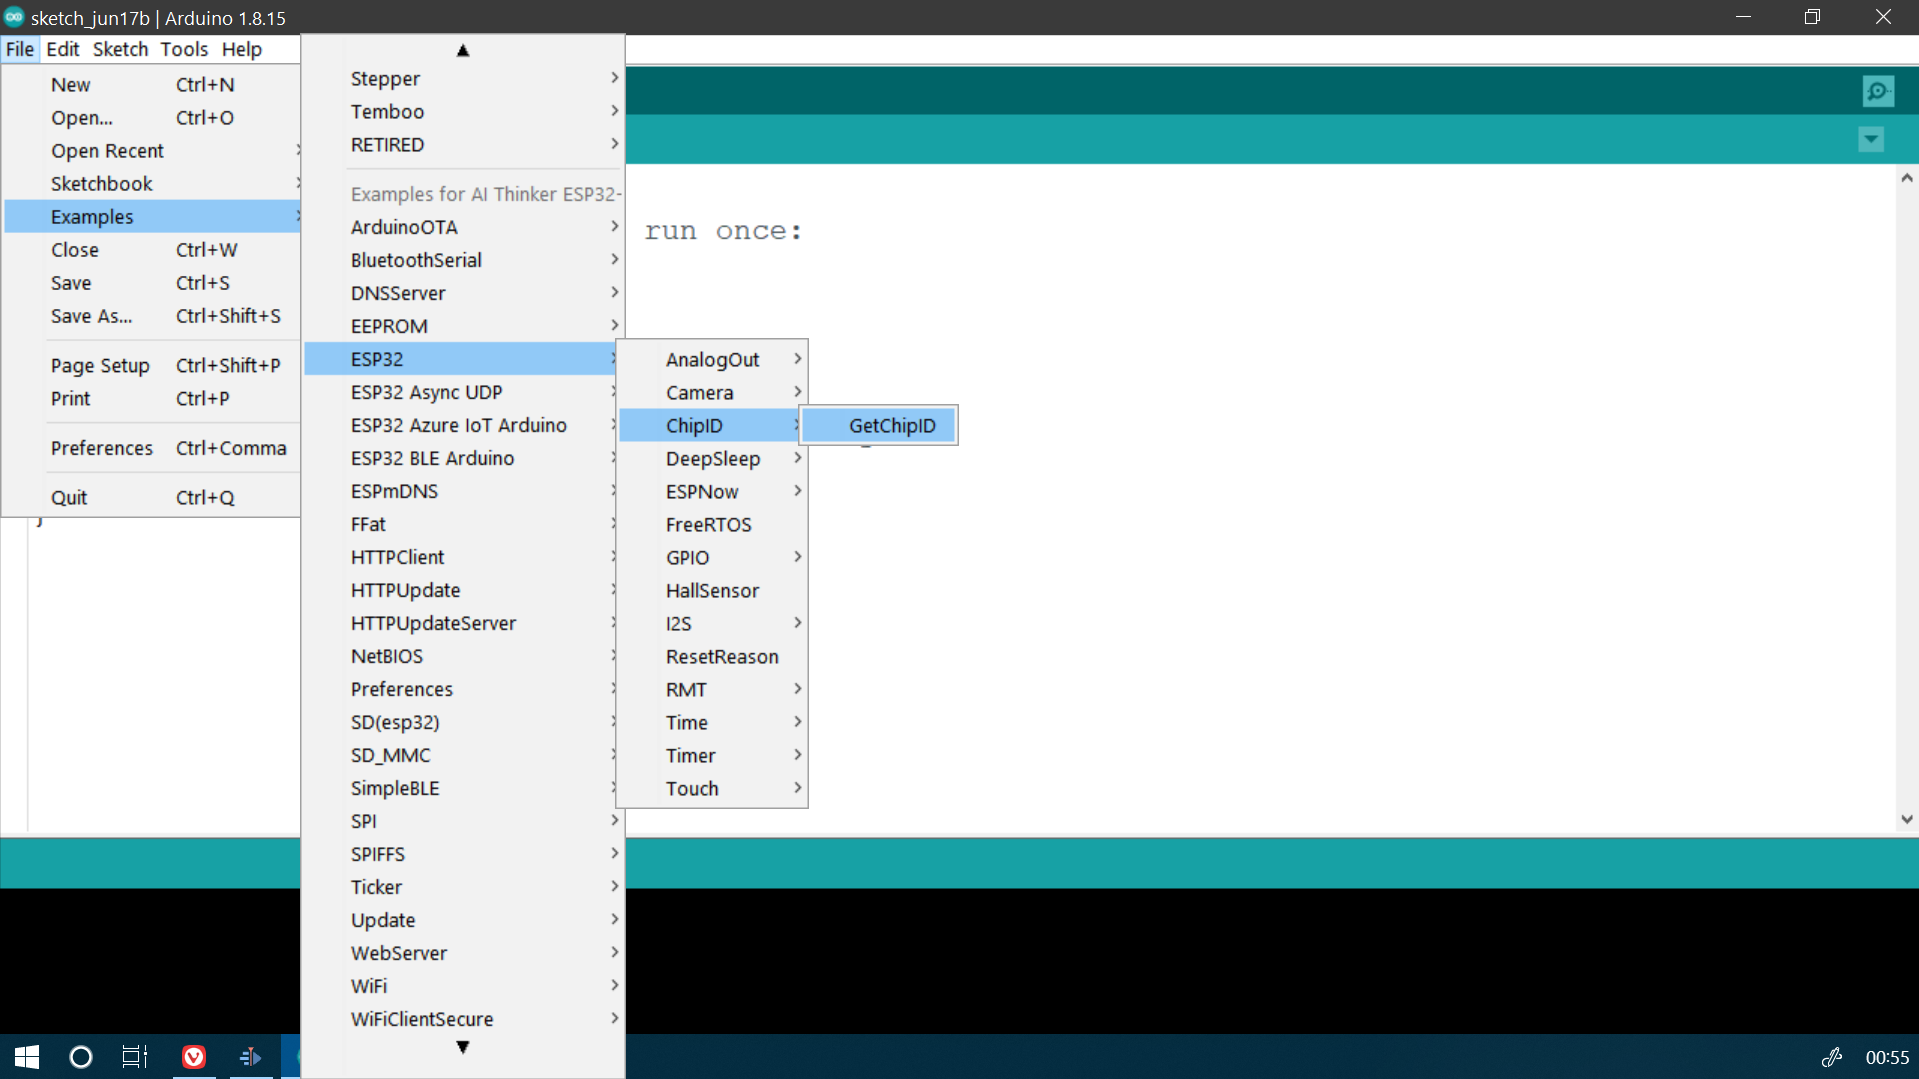Image resolution: width=1919 pixels, height=1079 pixels.
Task: Expand Touch submenu
Action: (712, 788)
